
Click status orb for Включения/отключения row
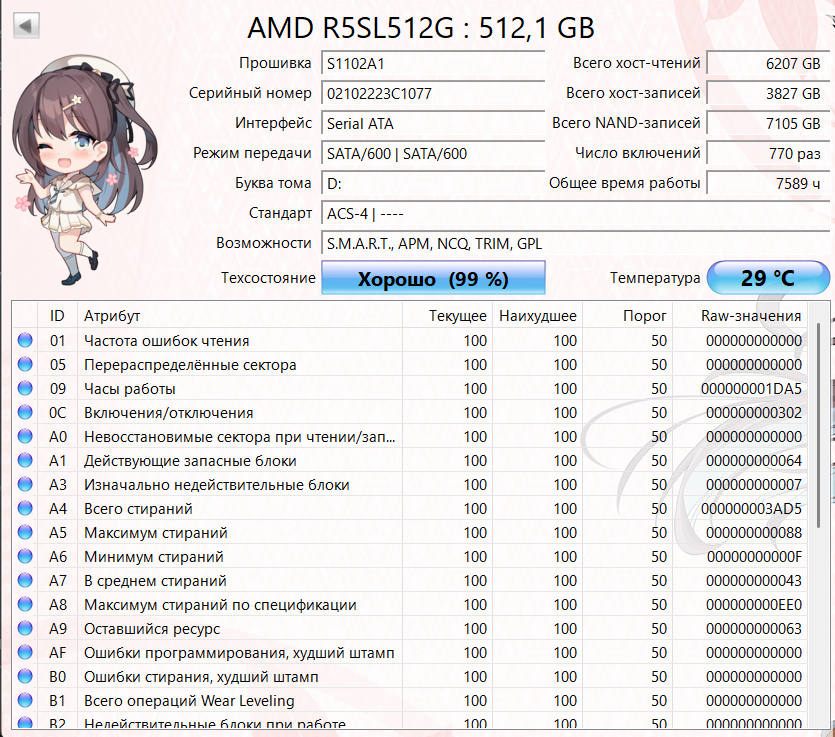25,413
